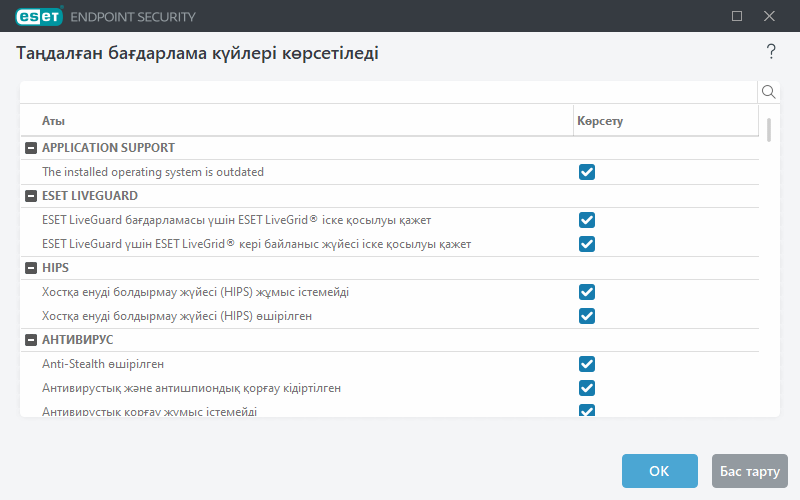Viewport: 800px width, 500px height.
Task: Select 'ESET LiveGuard үшін ESET LiveGrid кері байланыс' row
Action: click(x=256, y=244)
